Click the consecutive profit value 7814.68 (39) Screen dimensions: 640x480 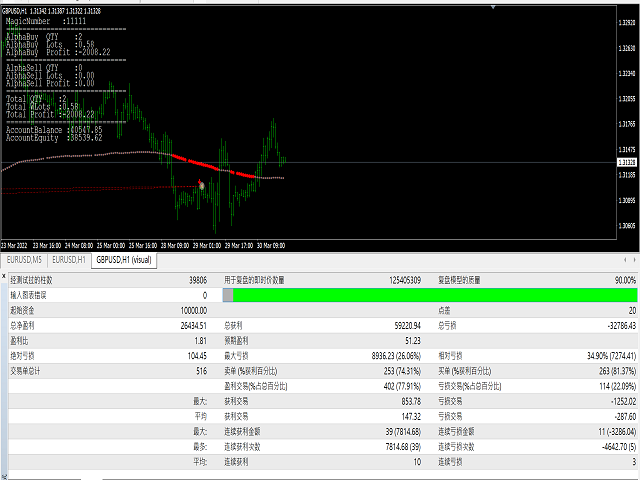(403, 447)
